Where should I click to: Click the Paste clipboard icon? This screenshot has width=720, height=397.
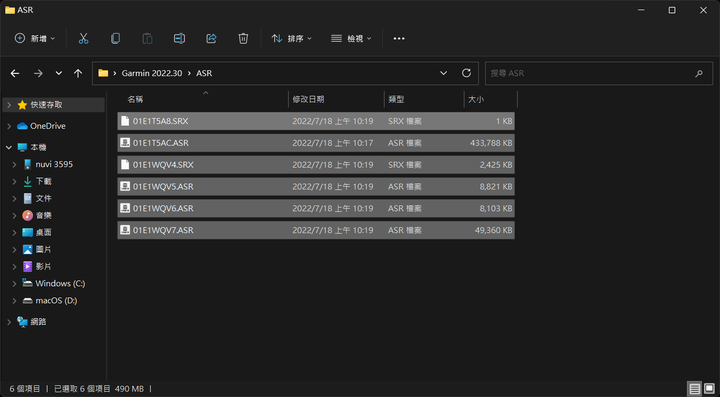[147, 39]
